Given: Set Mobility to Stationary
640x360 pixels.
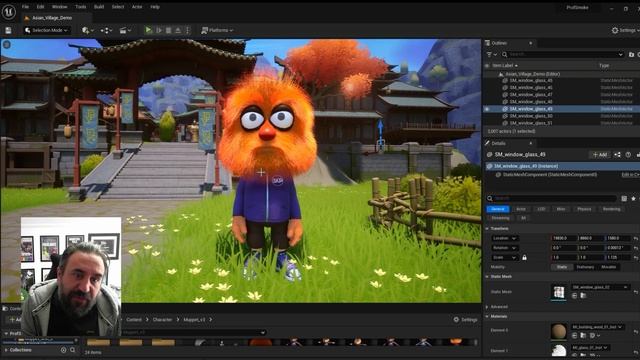Looking at the screenshot, I should pos(585,267).
